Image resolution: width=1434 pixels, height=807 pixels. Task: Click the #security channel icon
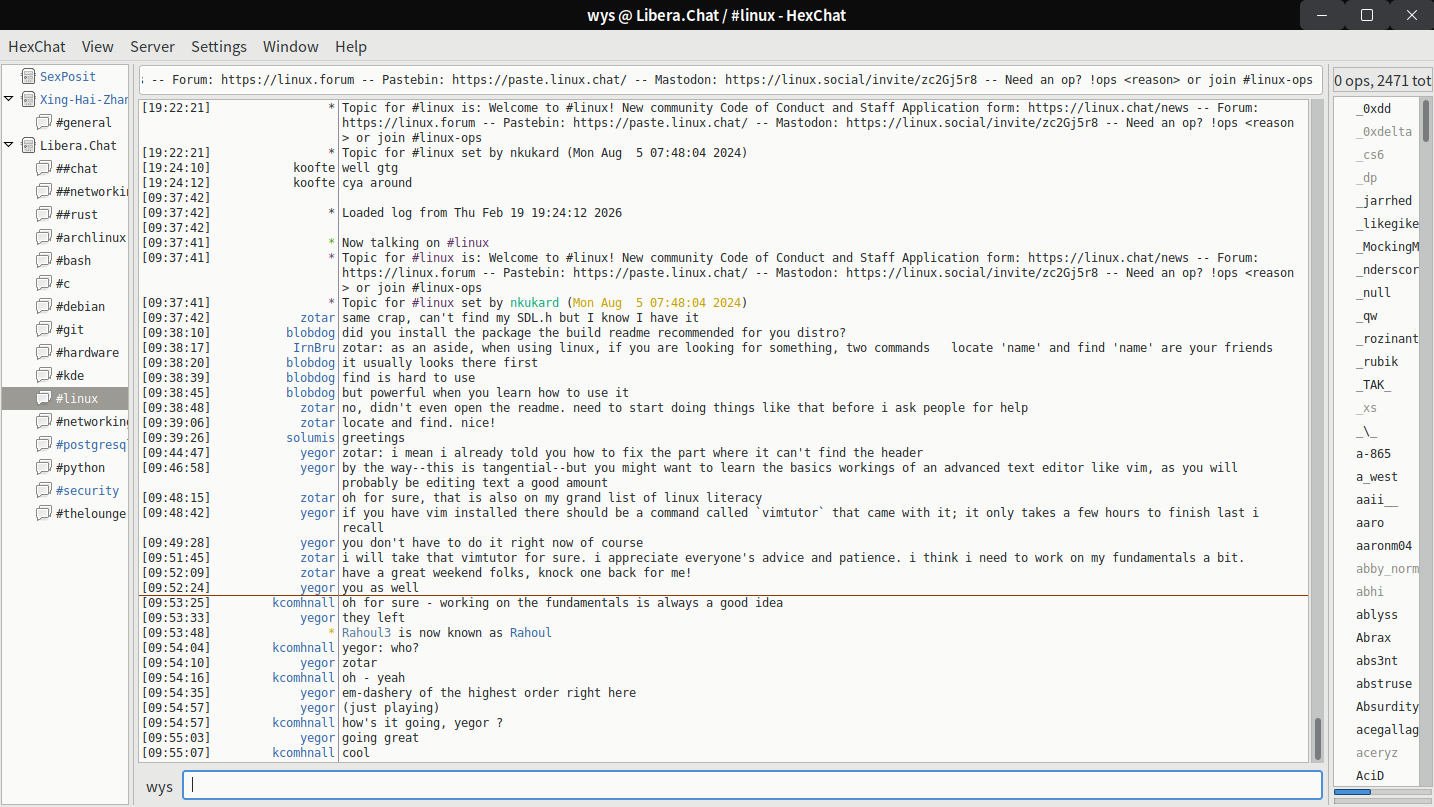click(43, 490)
